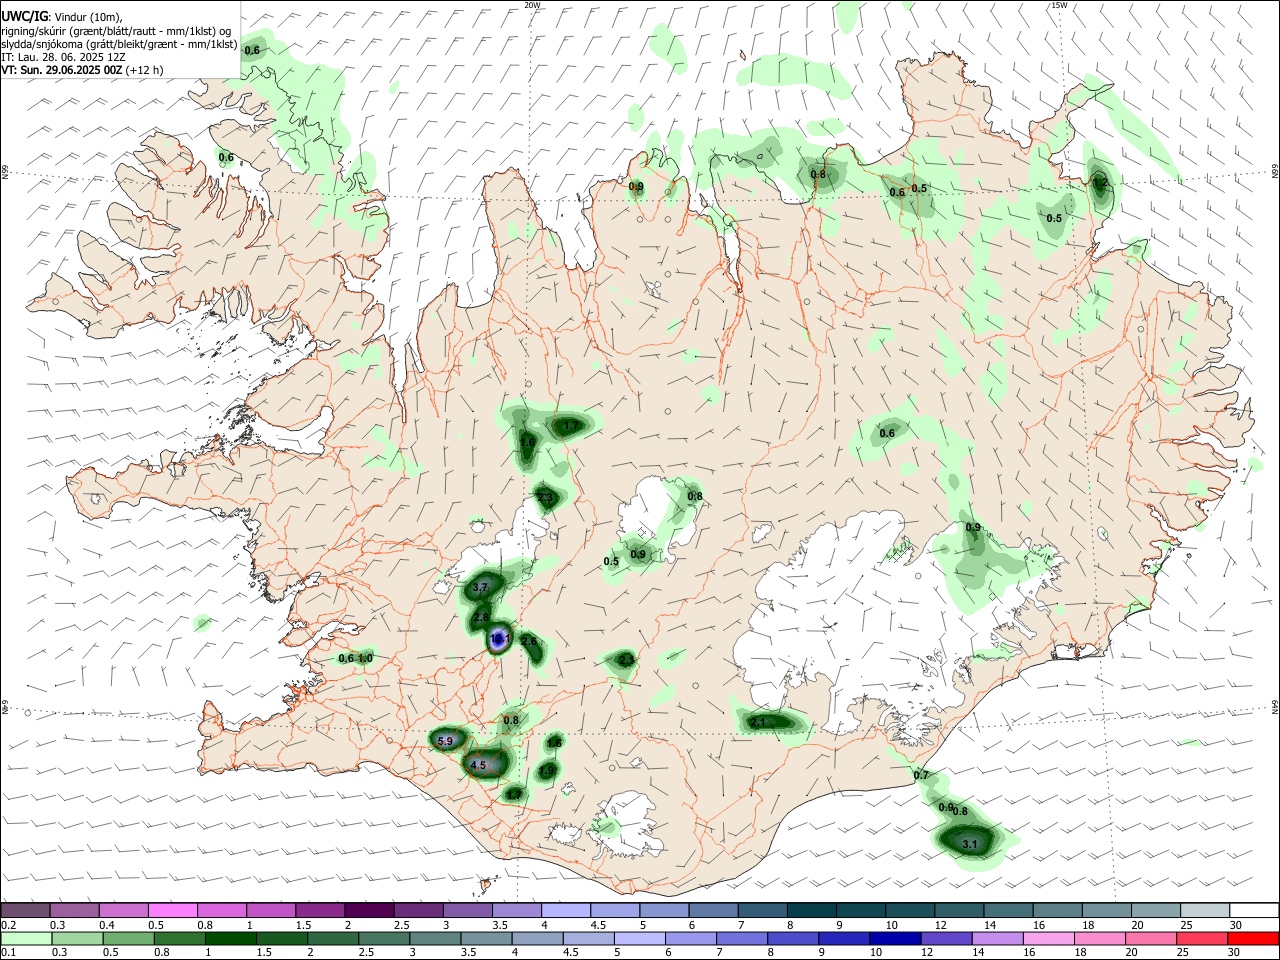
Task: Click the VT: Sun. 29.06.2025 00Z line
Action: pyautogui.click(x=62, y=70)
